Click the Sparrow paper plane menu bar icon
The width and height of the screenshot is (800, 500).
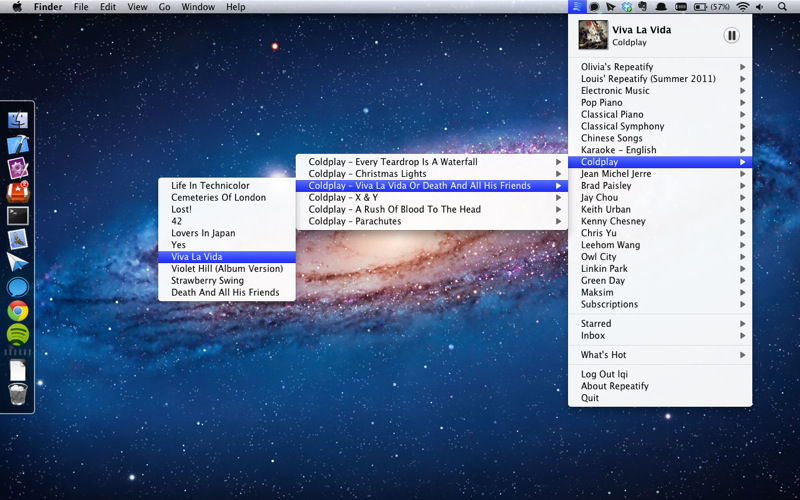(x=610, y=7)
